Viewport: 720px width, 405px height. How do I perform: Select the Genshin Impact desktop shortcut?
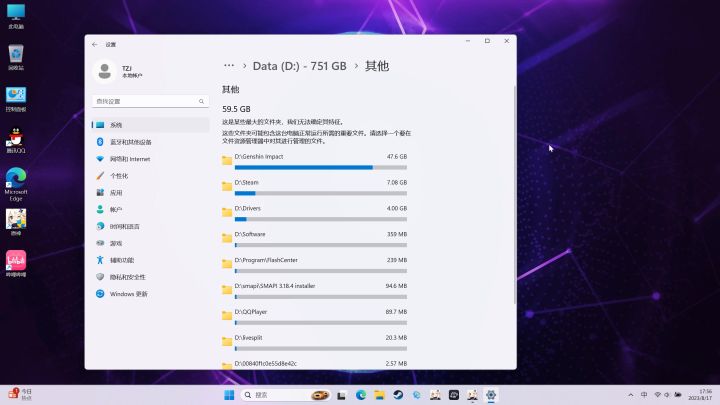[x=16, y=223]
